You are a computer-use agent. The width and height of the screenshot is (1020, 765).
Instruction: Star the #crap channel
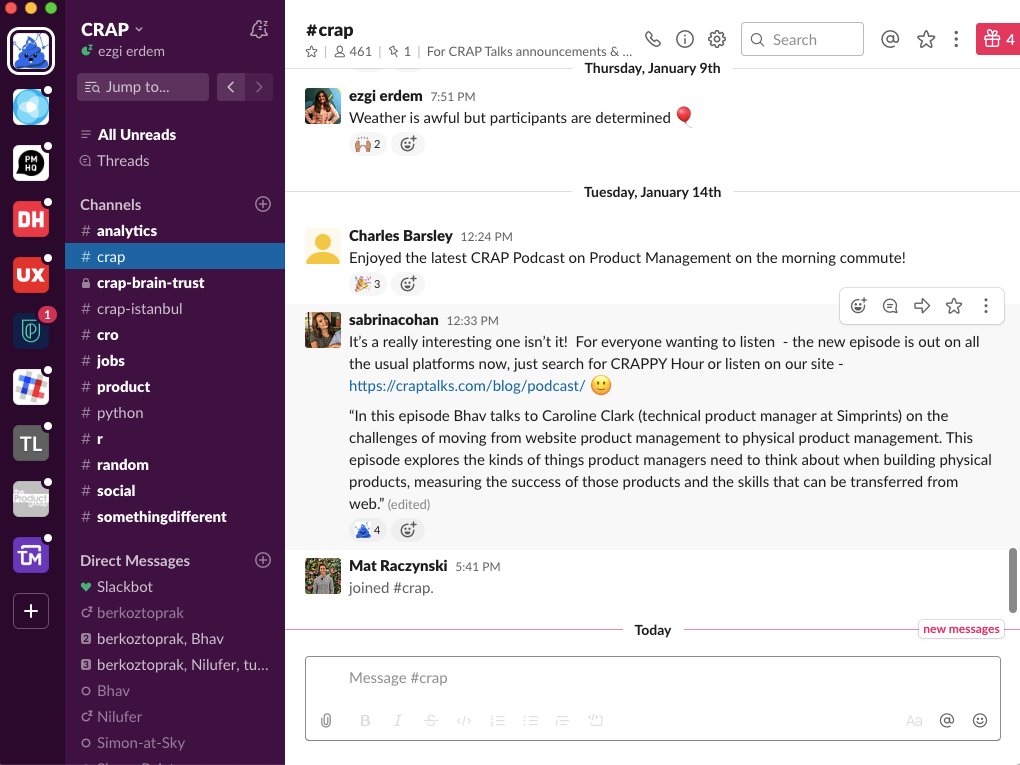[312, 51]
